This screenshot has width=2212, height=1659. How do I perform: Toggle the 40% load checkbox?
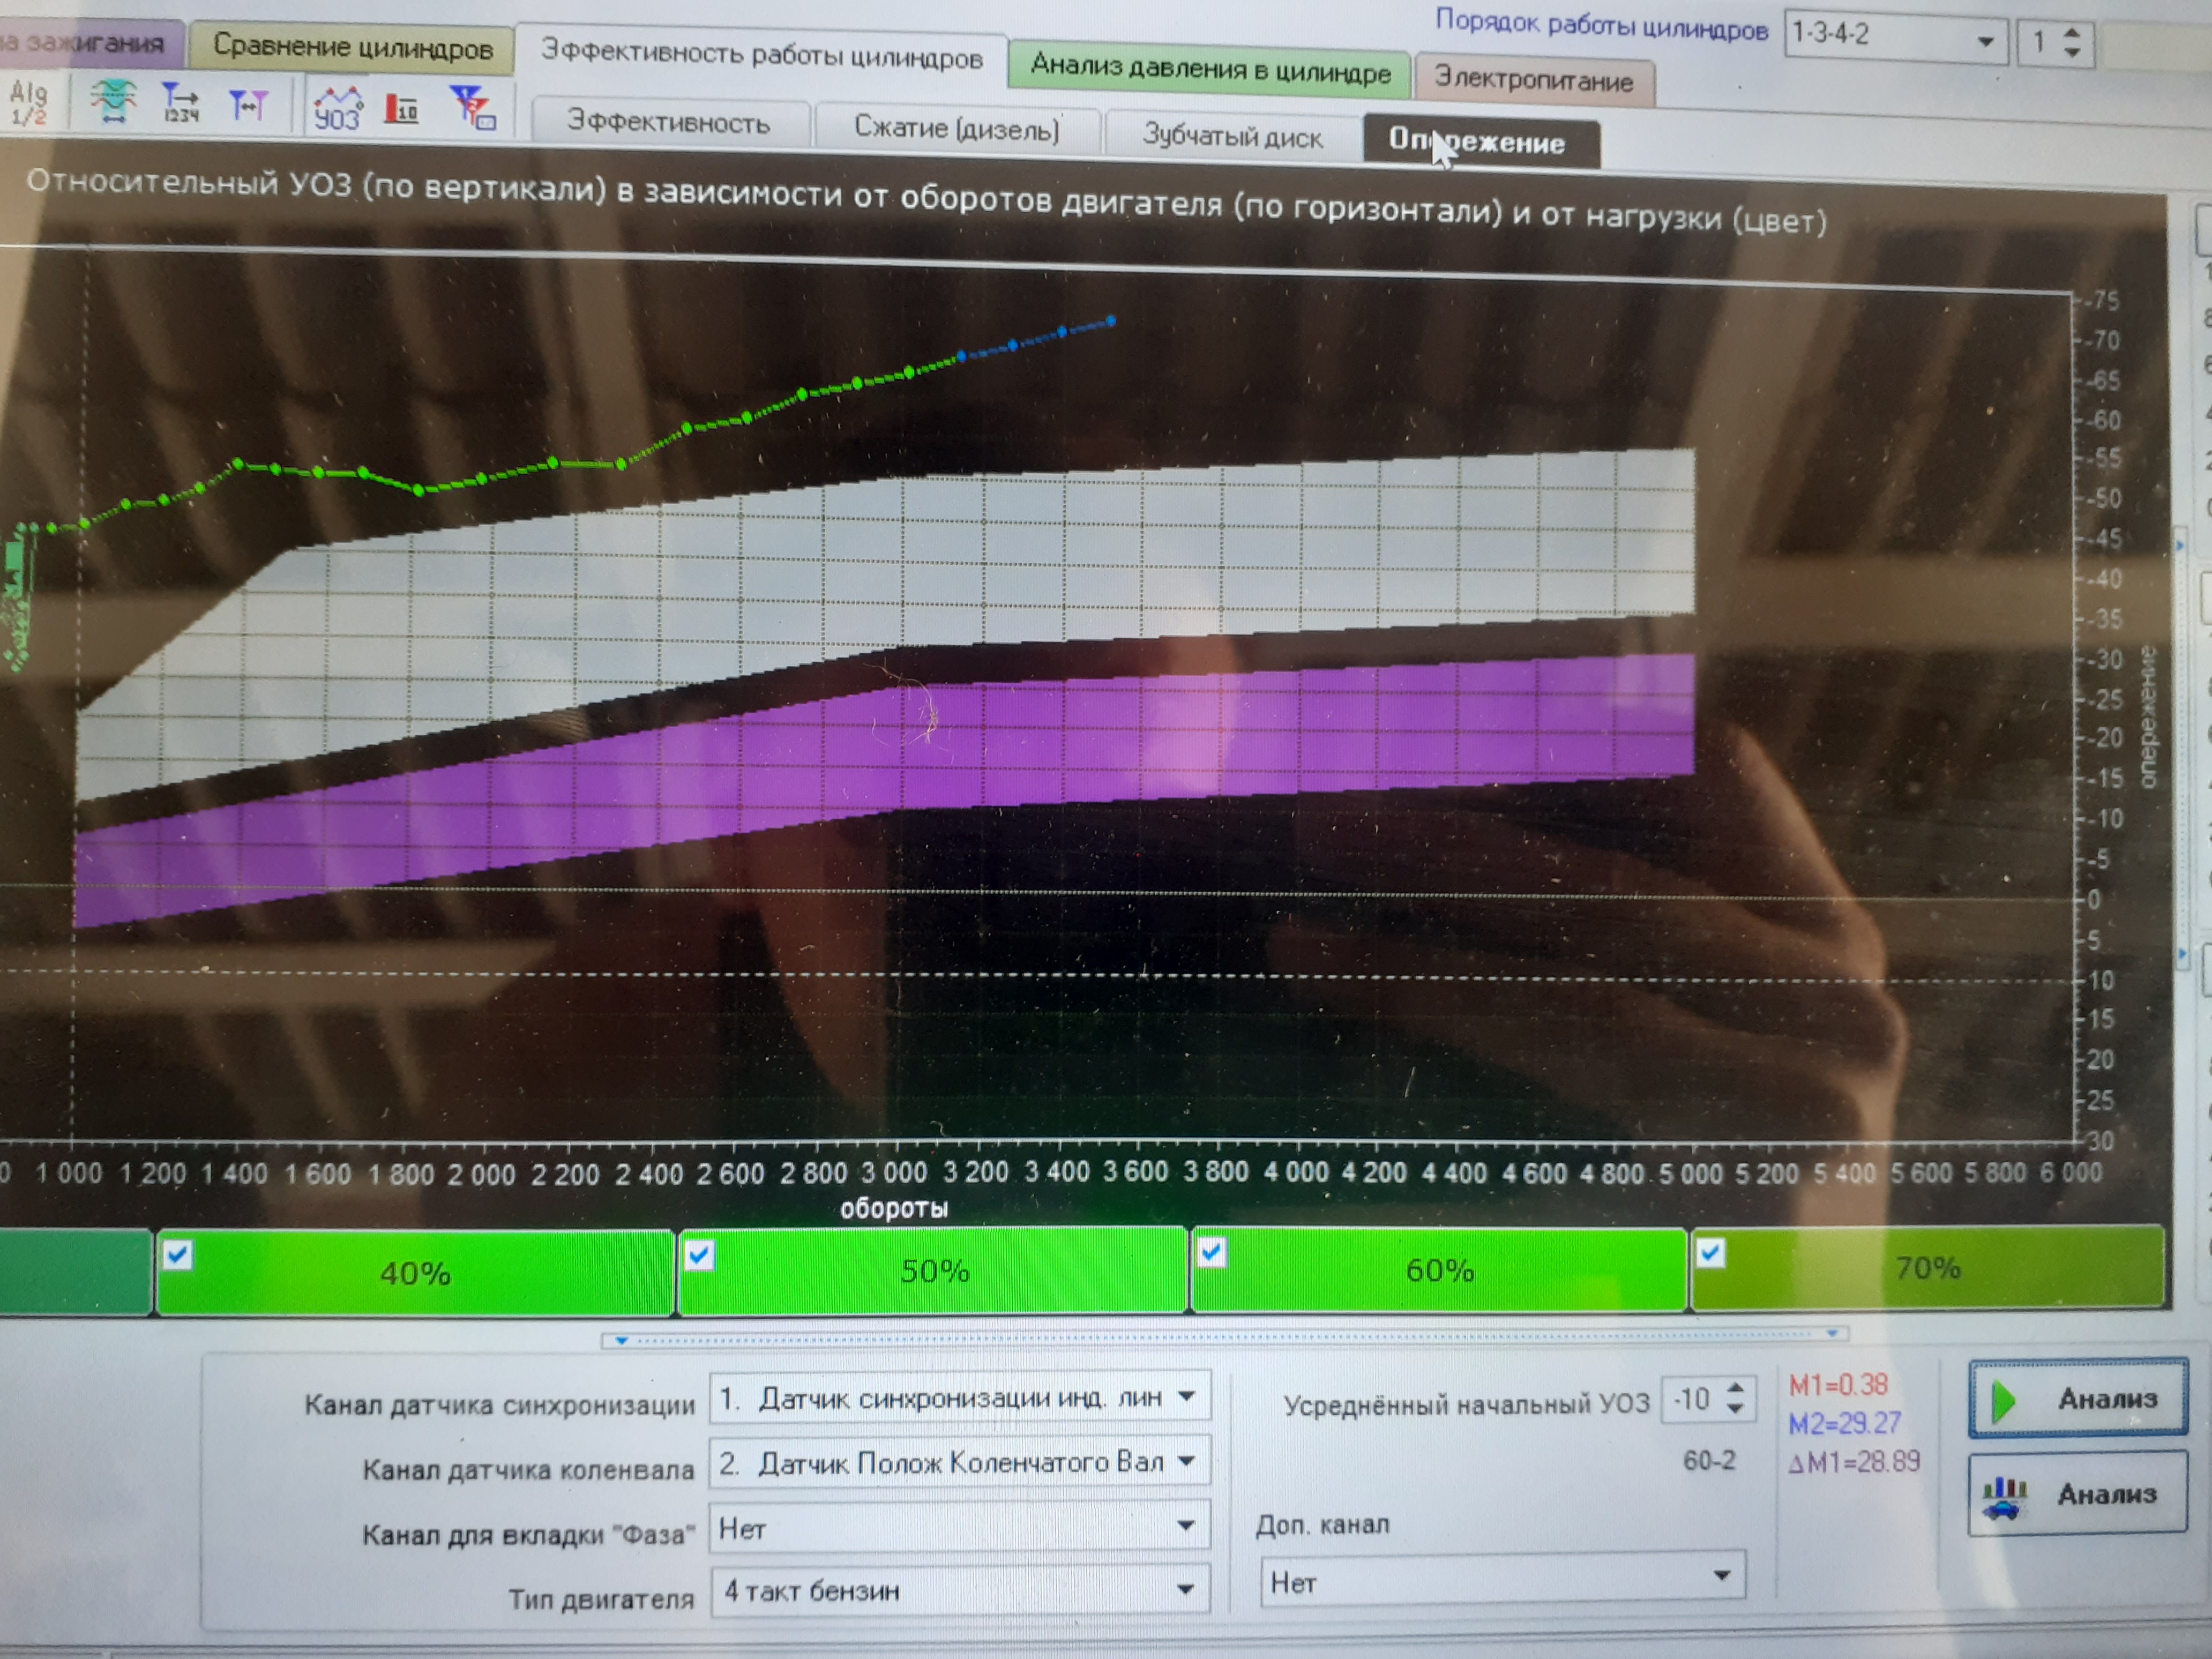pos(178,1254)
